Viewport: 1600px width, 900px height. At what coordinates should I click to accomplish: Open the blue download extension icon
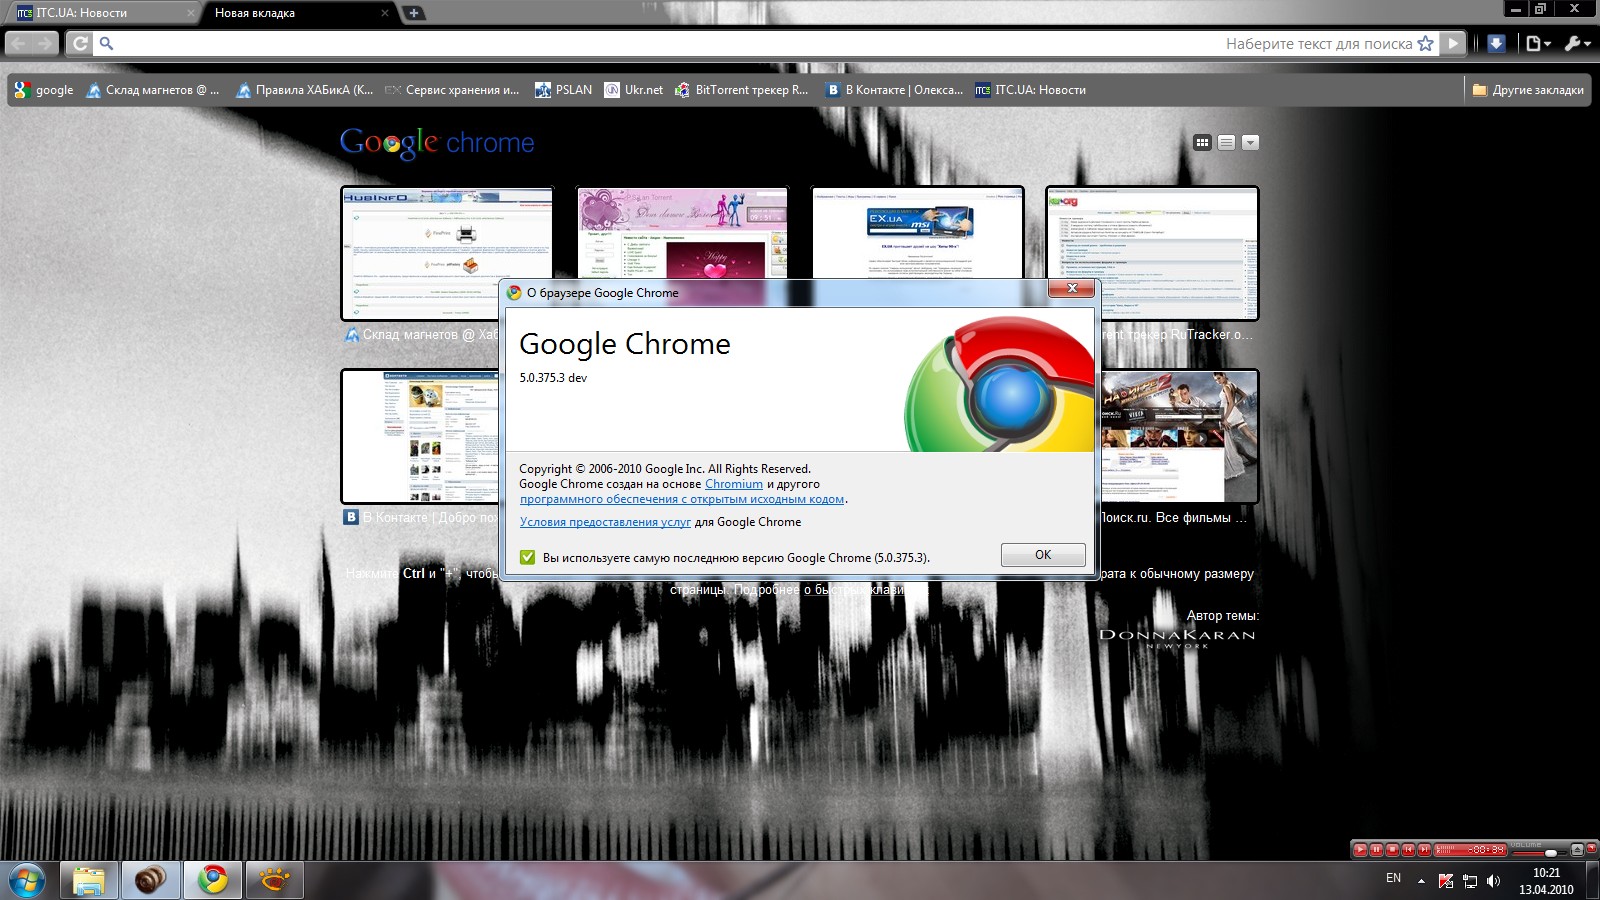click(x=1496, y=43)
